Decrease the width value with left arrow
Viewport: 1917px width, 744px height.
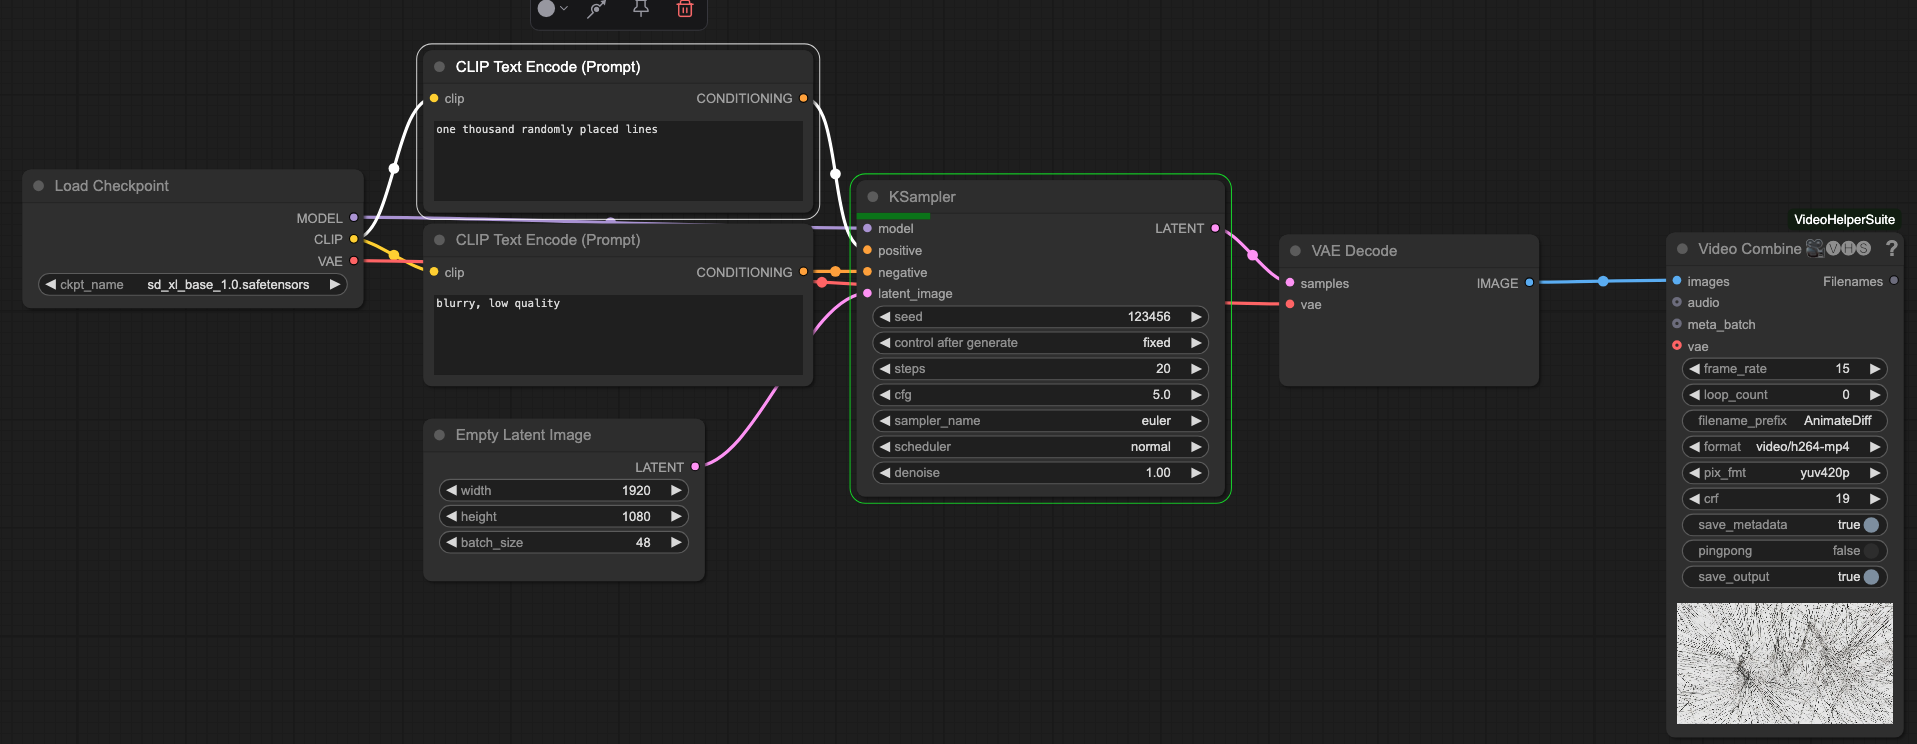tap(452, 491)
